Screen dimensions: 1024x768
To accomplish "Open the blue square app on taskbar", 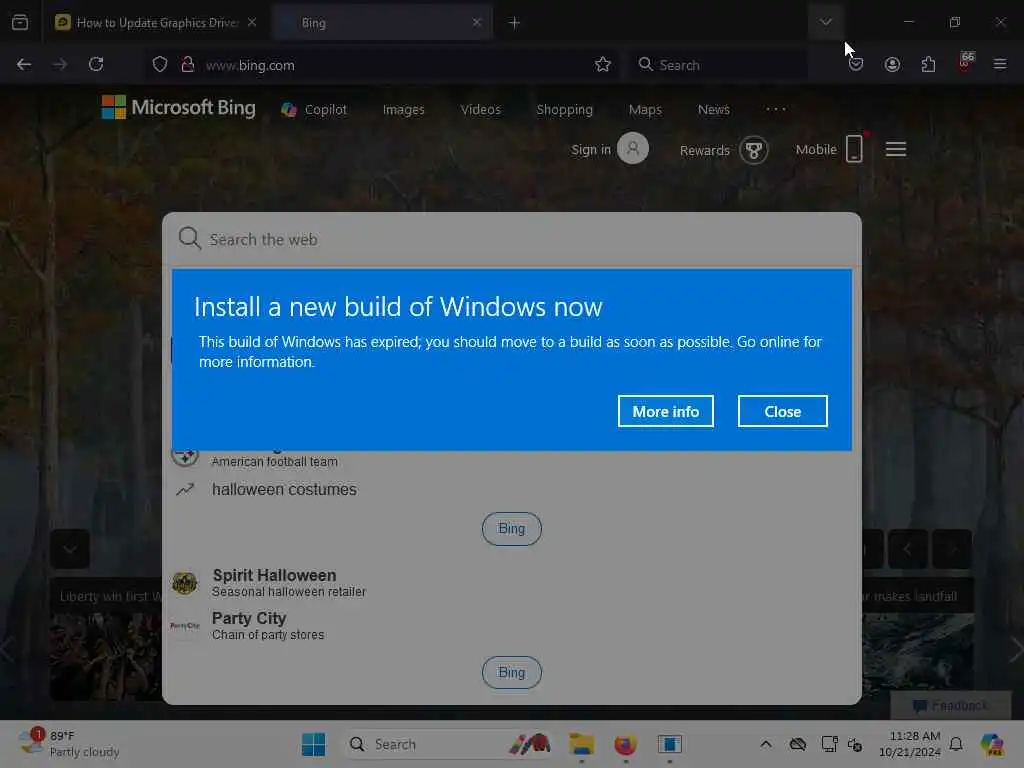I will click(x=669, y=744).
